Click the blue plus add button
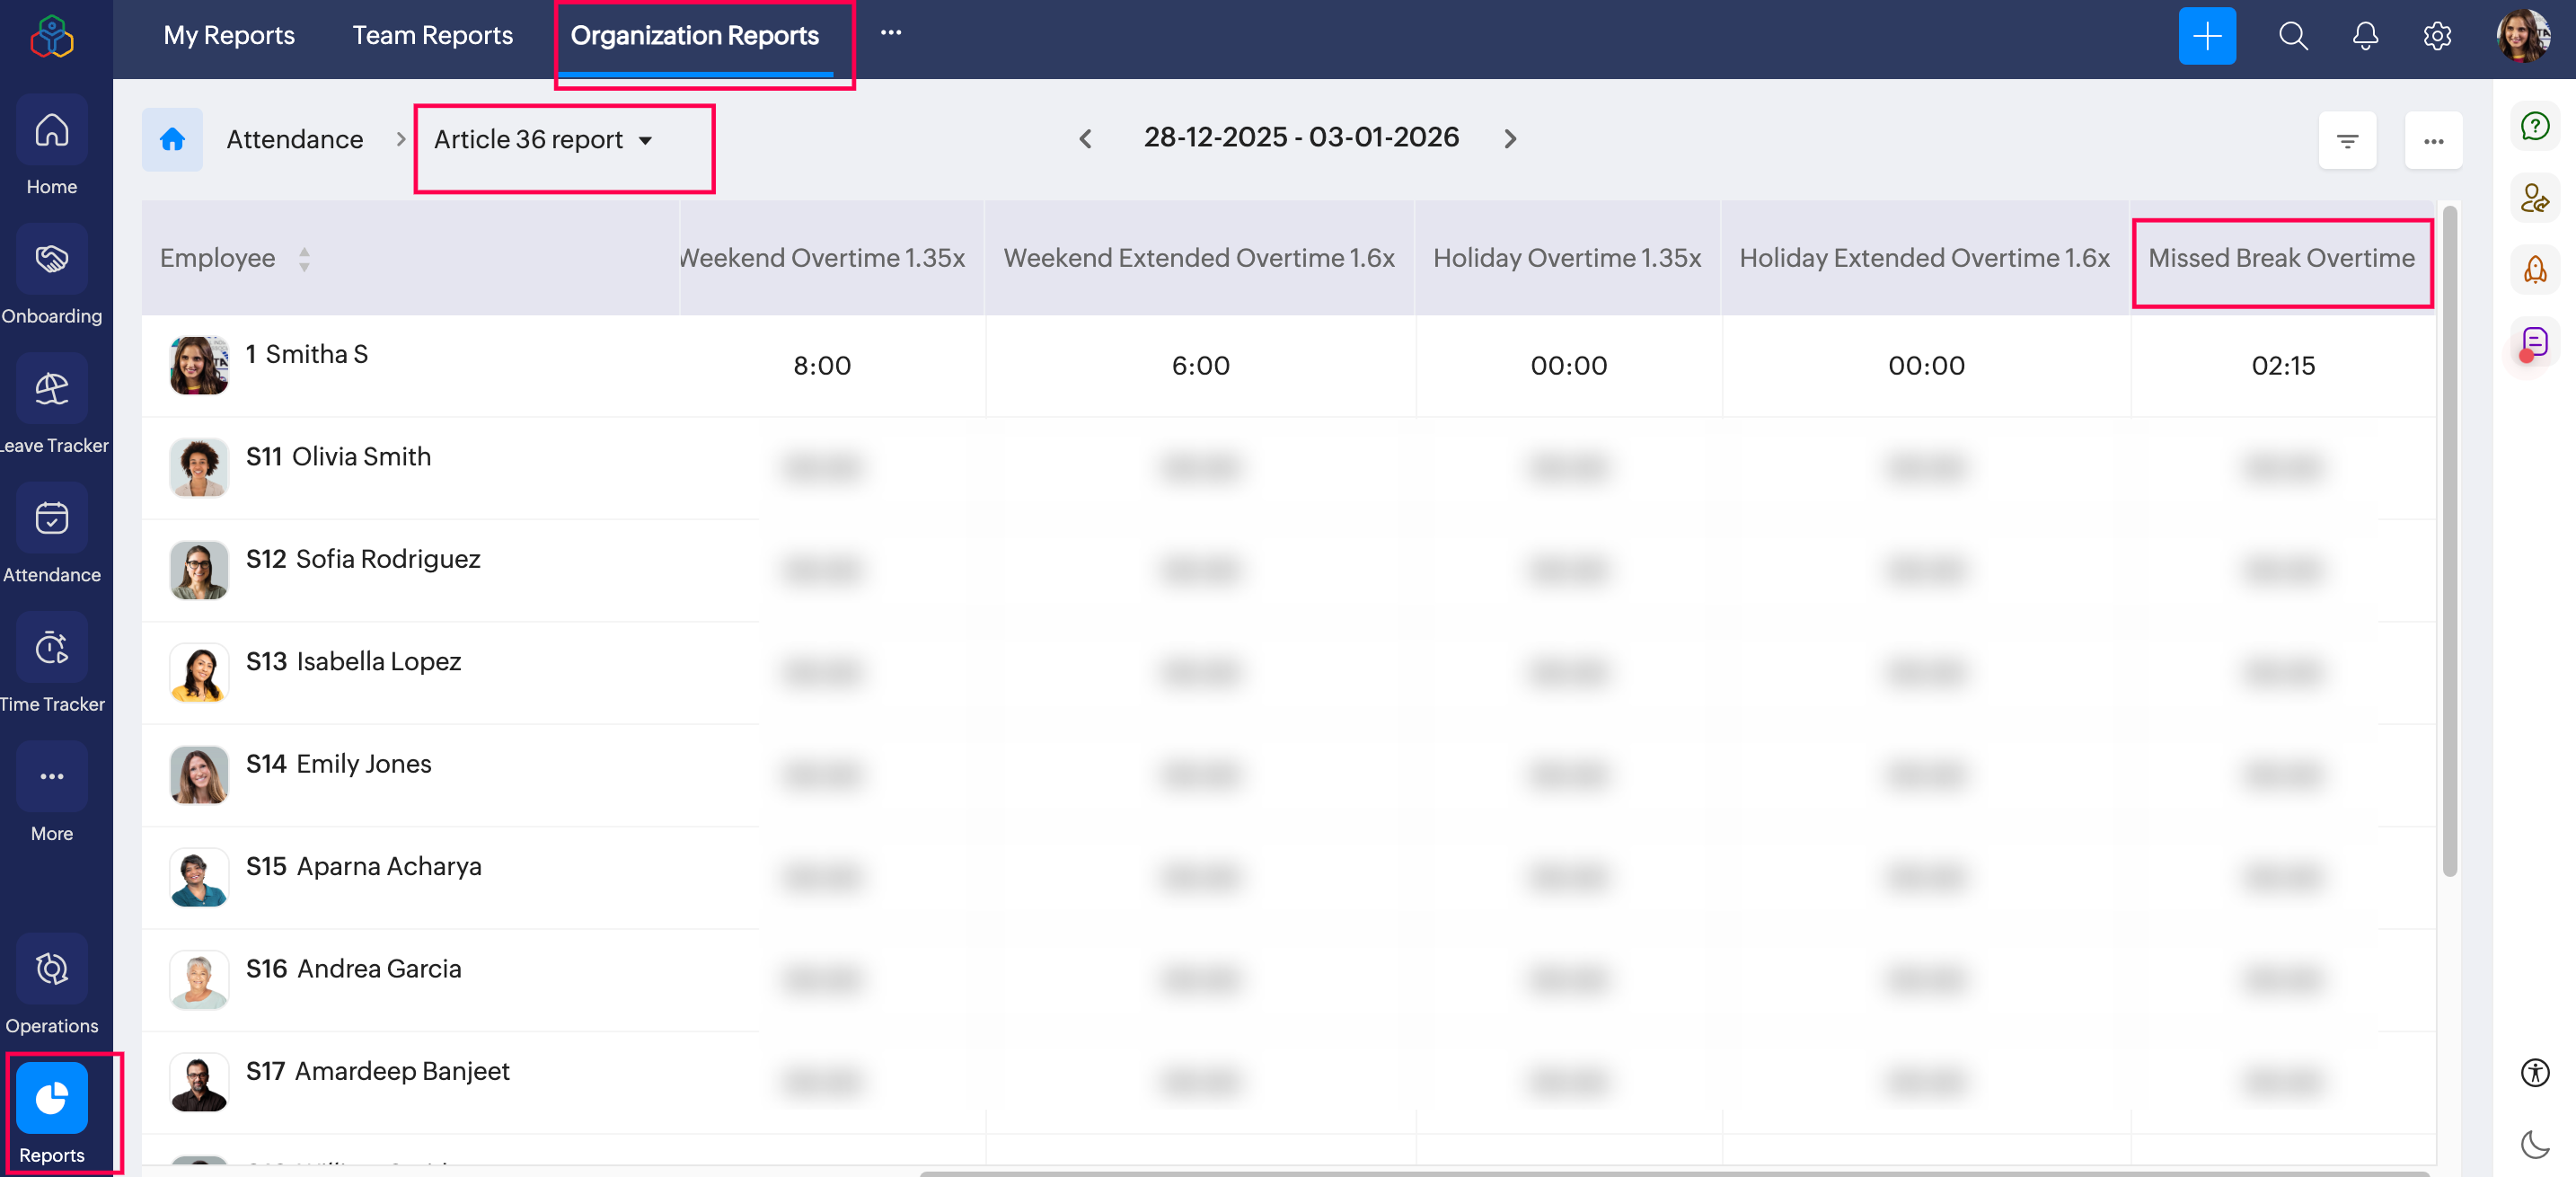The image size is (2576, 1177). point(2207,36)
